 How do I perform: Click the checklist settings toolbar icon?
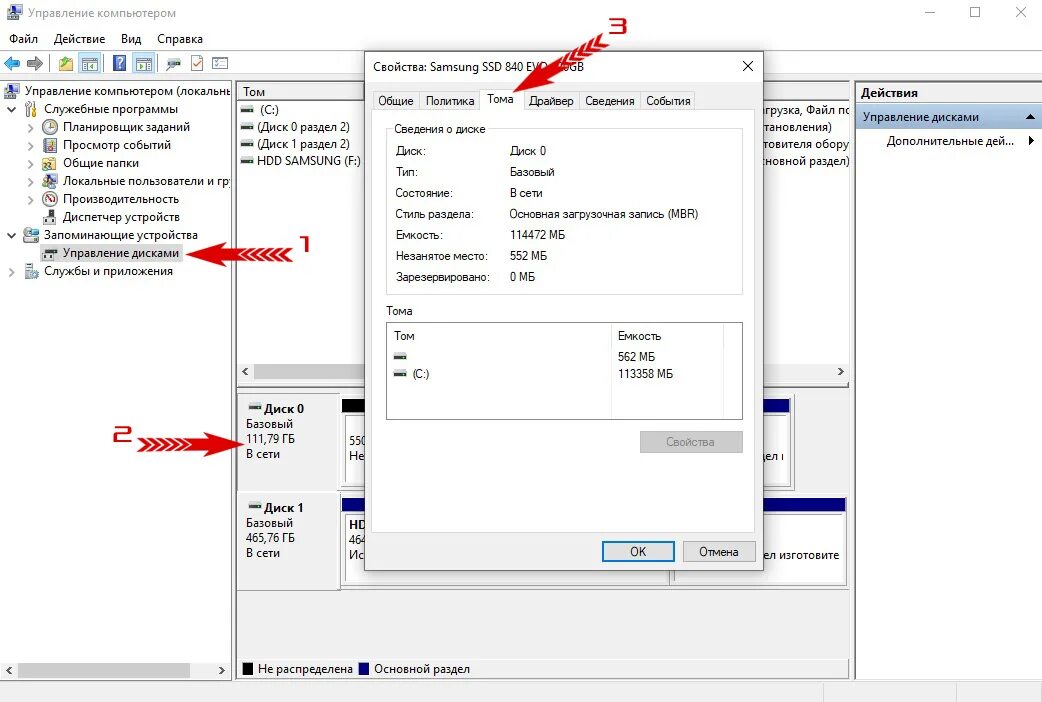coord(220,64)
